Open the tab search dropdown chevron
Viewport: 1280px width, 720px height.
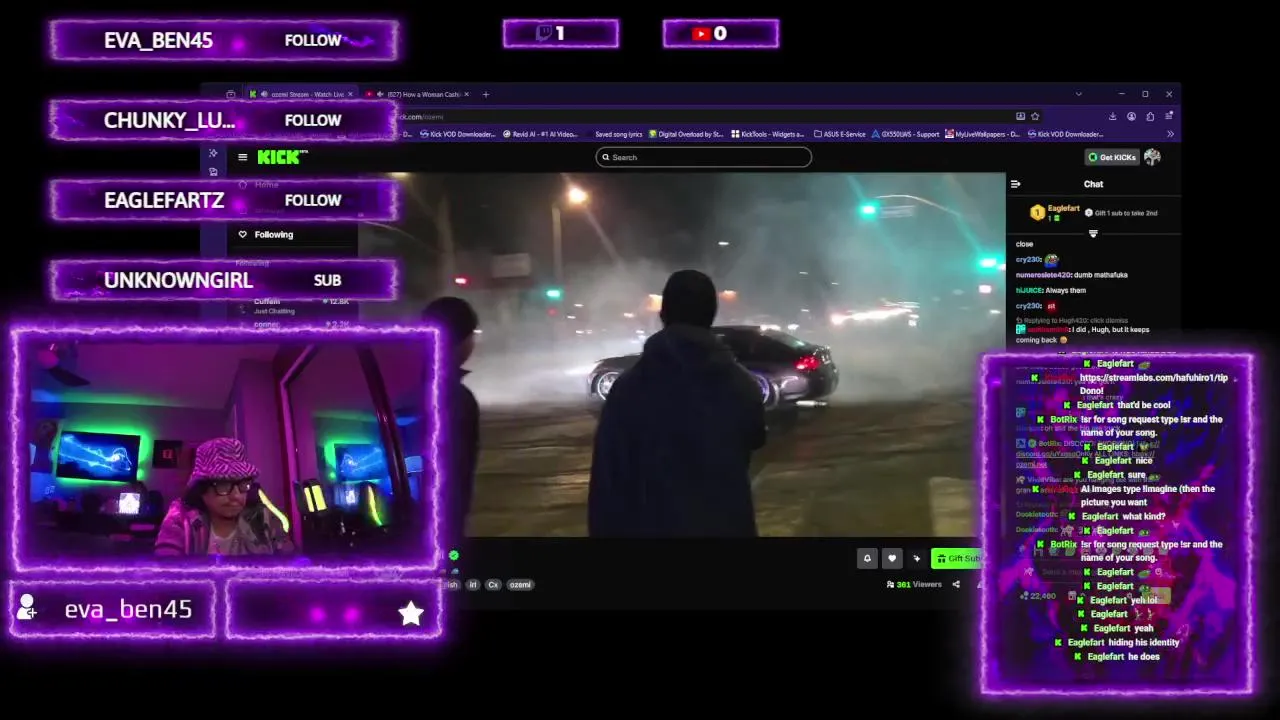[1078, 94]
